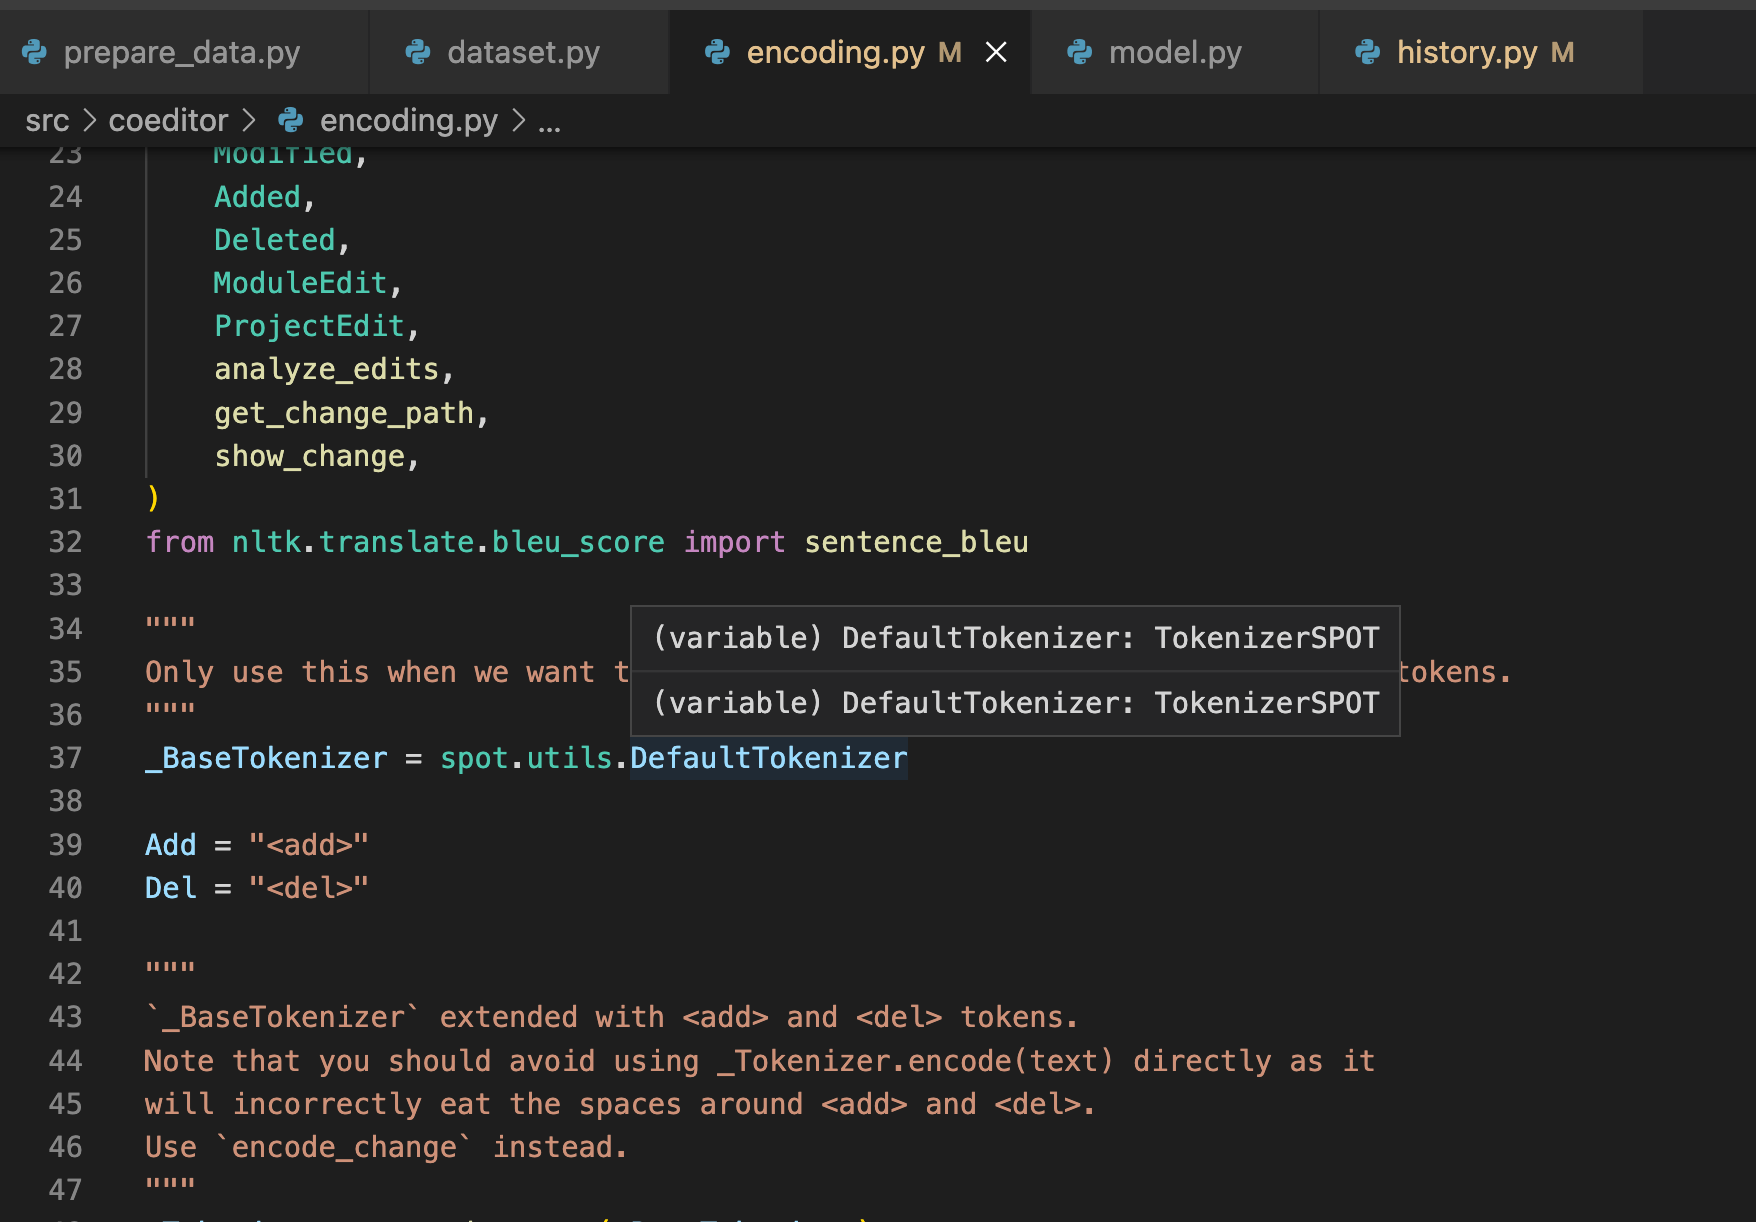The image size is (1756, 1222).
Task: Click second hover tooltip 'DefaultTokenizer: TokenizerSPOT' entry
Action: pyautogui.click(x=1015, y=703)
